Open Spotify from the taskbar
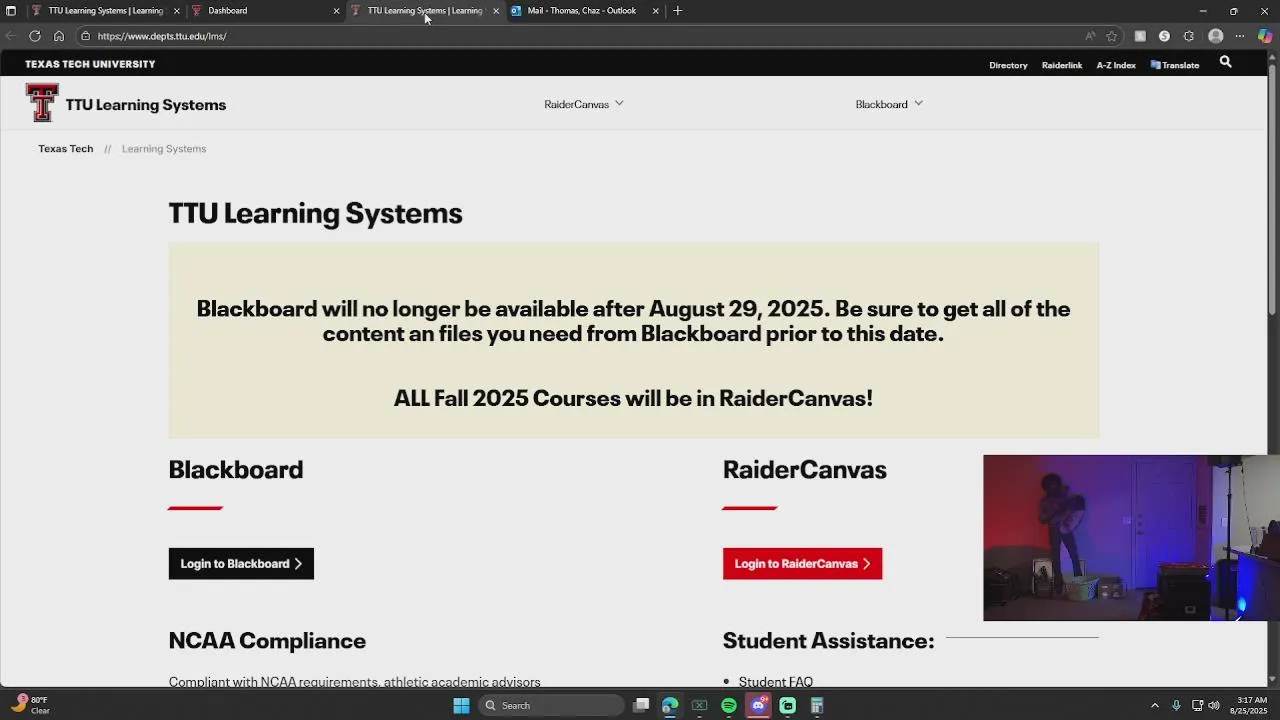 tap(729, 706)
